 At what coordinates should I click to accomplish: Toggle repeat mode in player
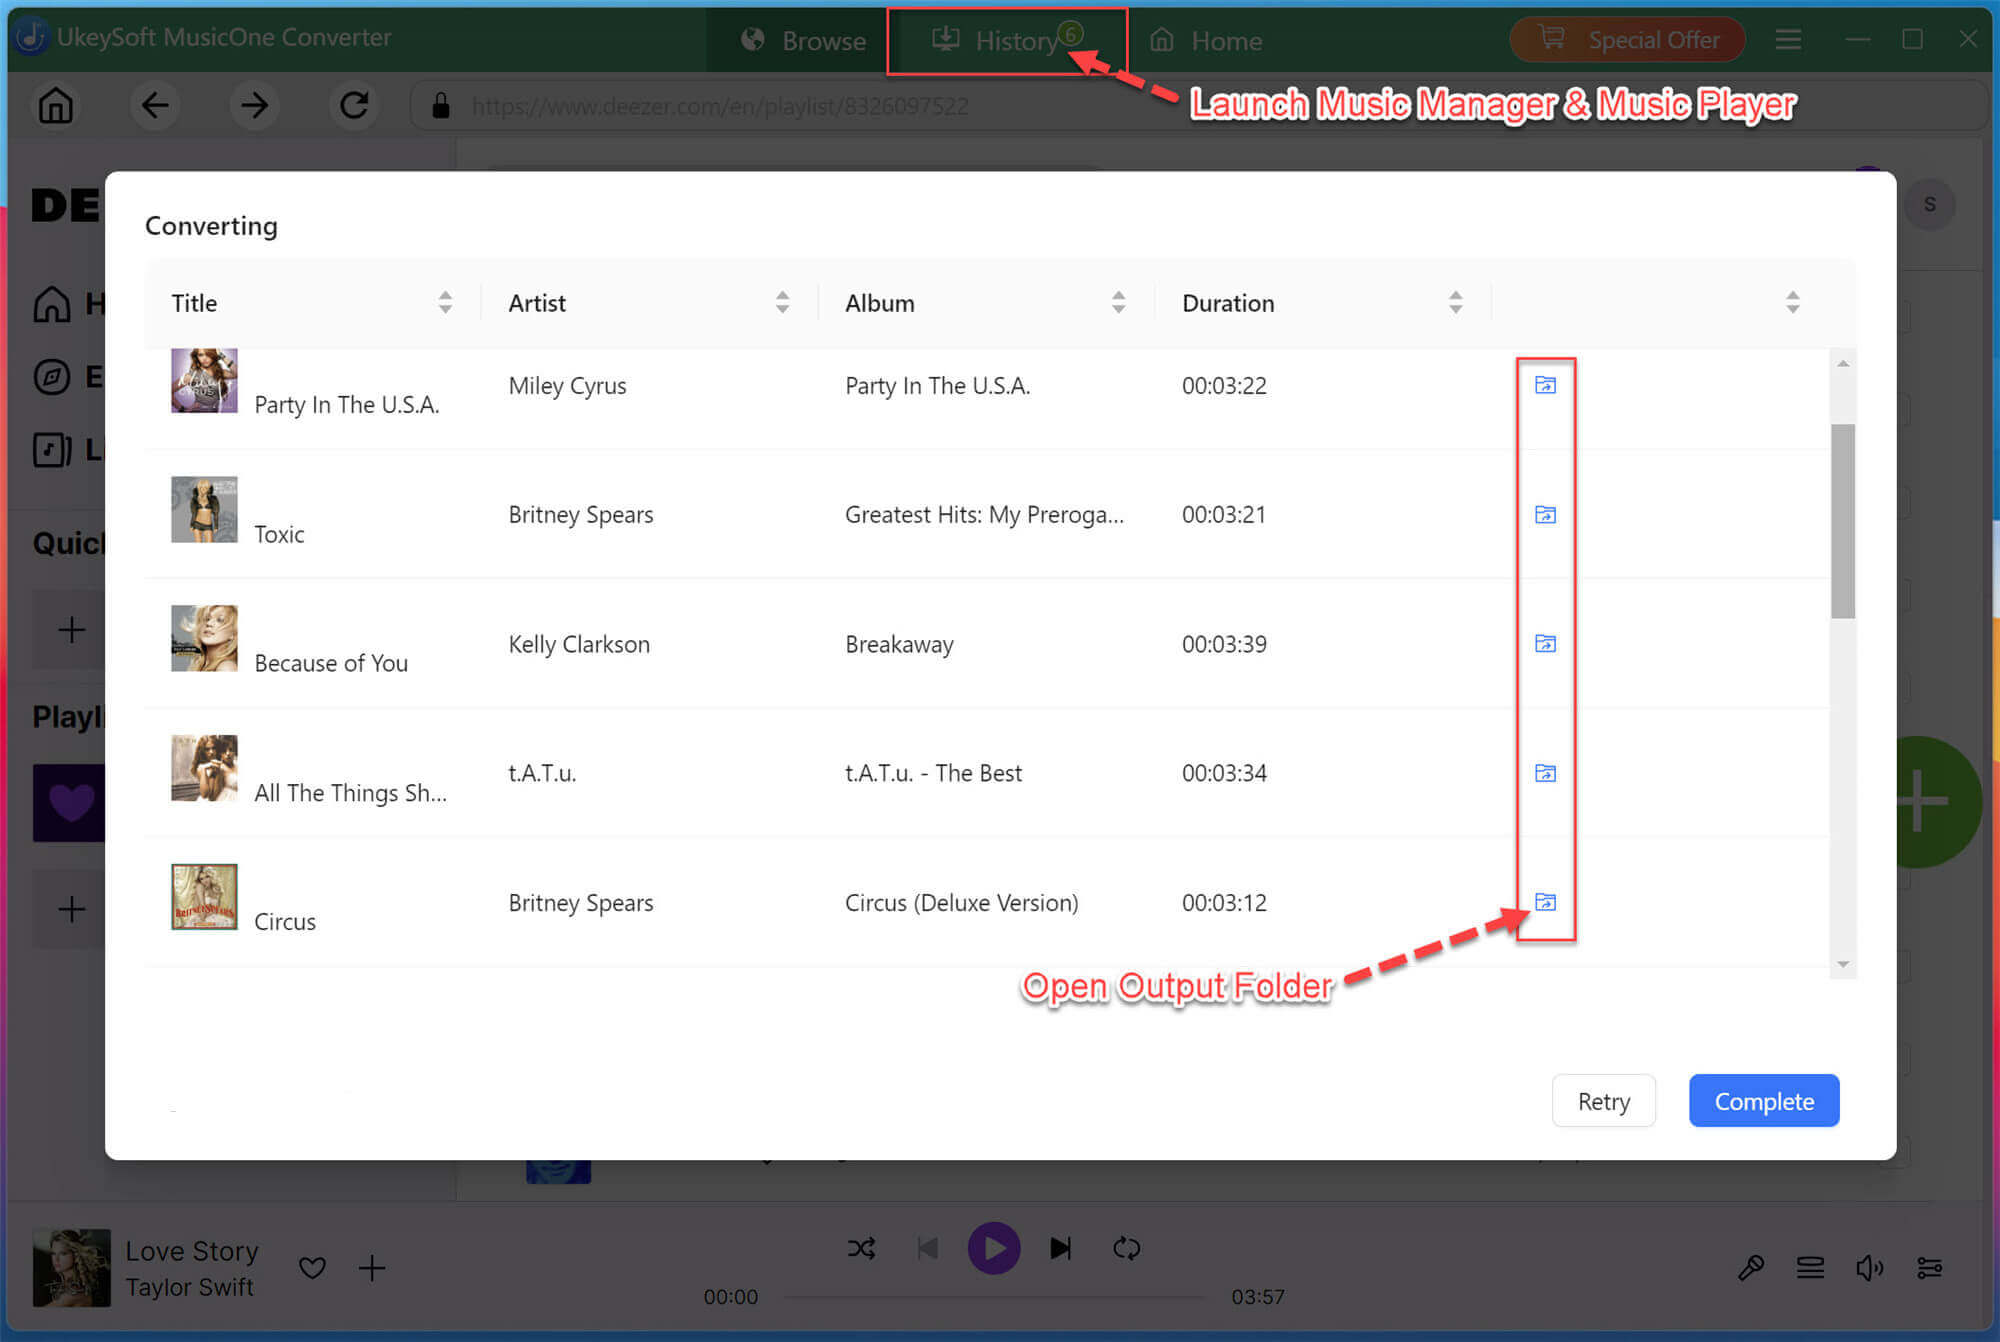click(x=1127, y=1248)
